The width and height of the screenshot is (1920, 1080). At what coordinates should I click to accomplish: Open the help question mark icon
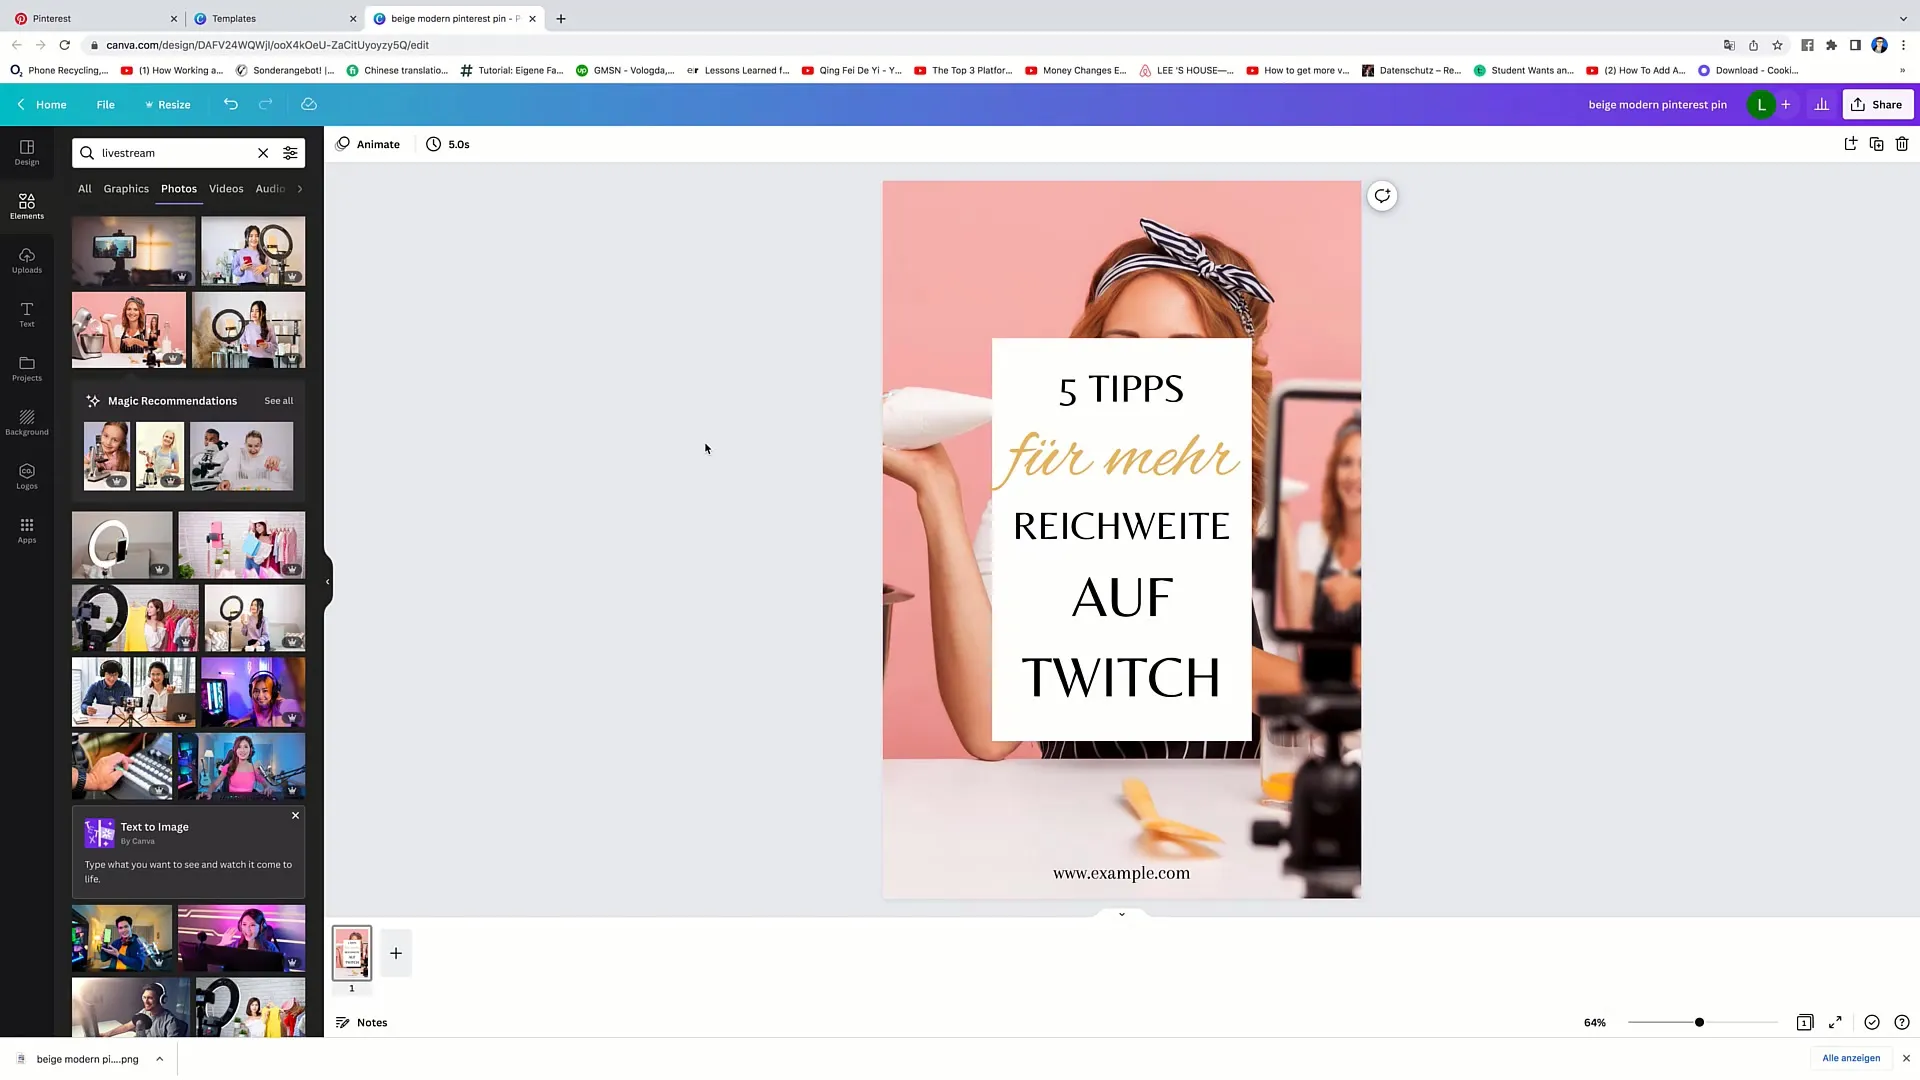coord(1902,1022)
